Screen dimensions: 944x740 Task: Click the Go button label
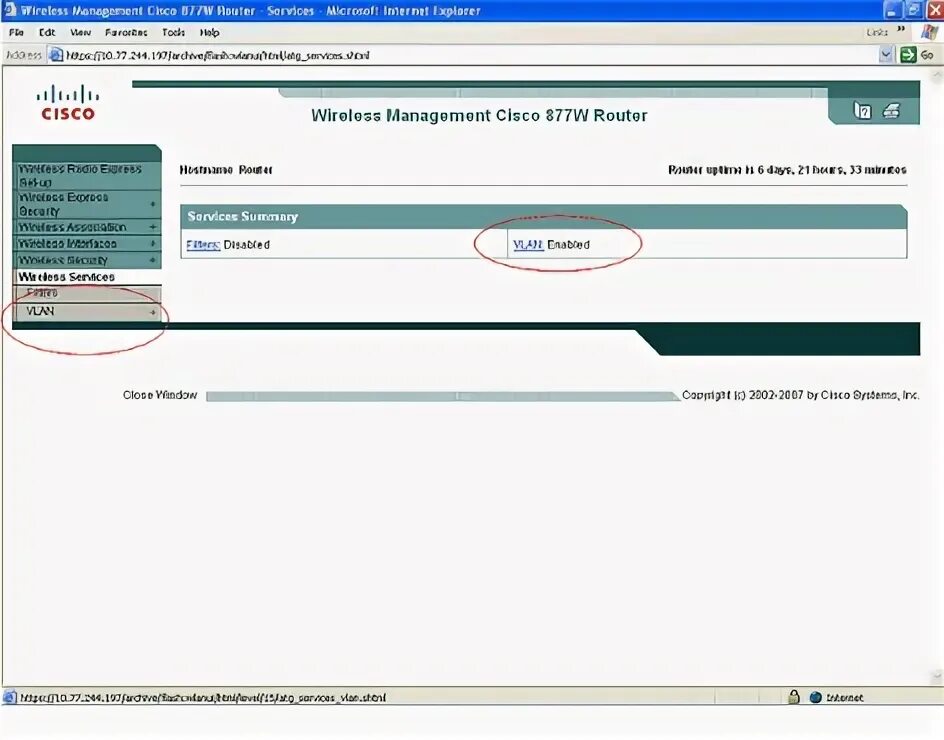927,55
